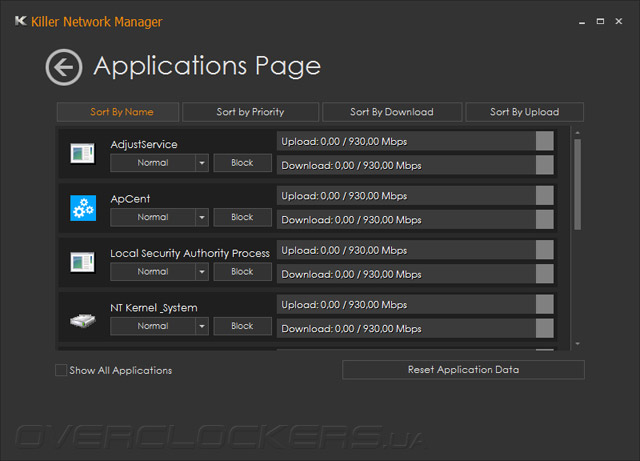
Task: Click the Local Security Authority Process icon
Action: click(x=82, y=262)
